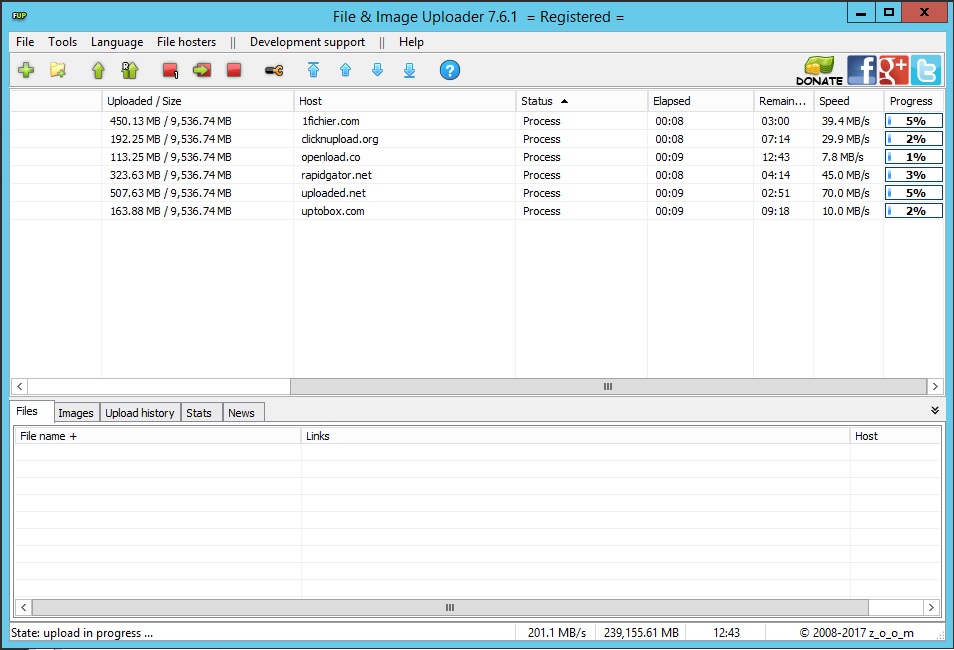Viewport: 954px width, 650px height.
Task: Open the File menu
Action: [25, 42]
